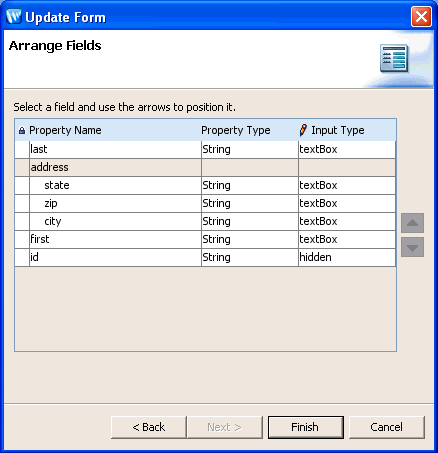
Task: Click the String cell in 'first' row
Action: pyautogui.click(x=250, y=239)
